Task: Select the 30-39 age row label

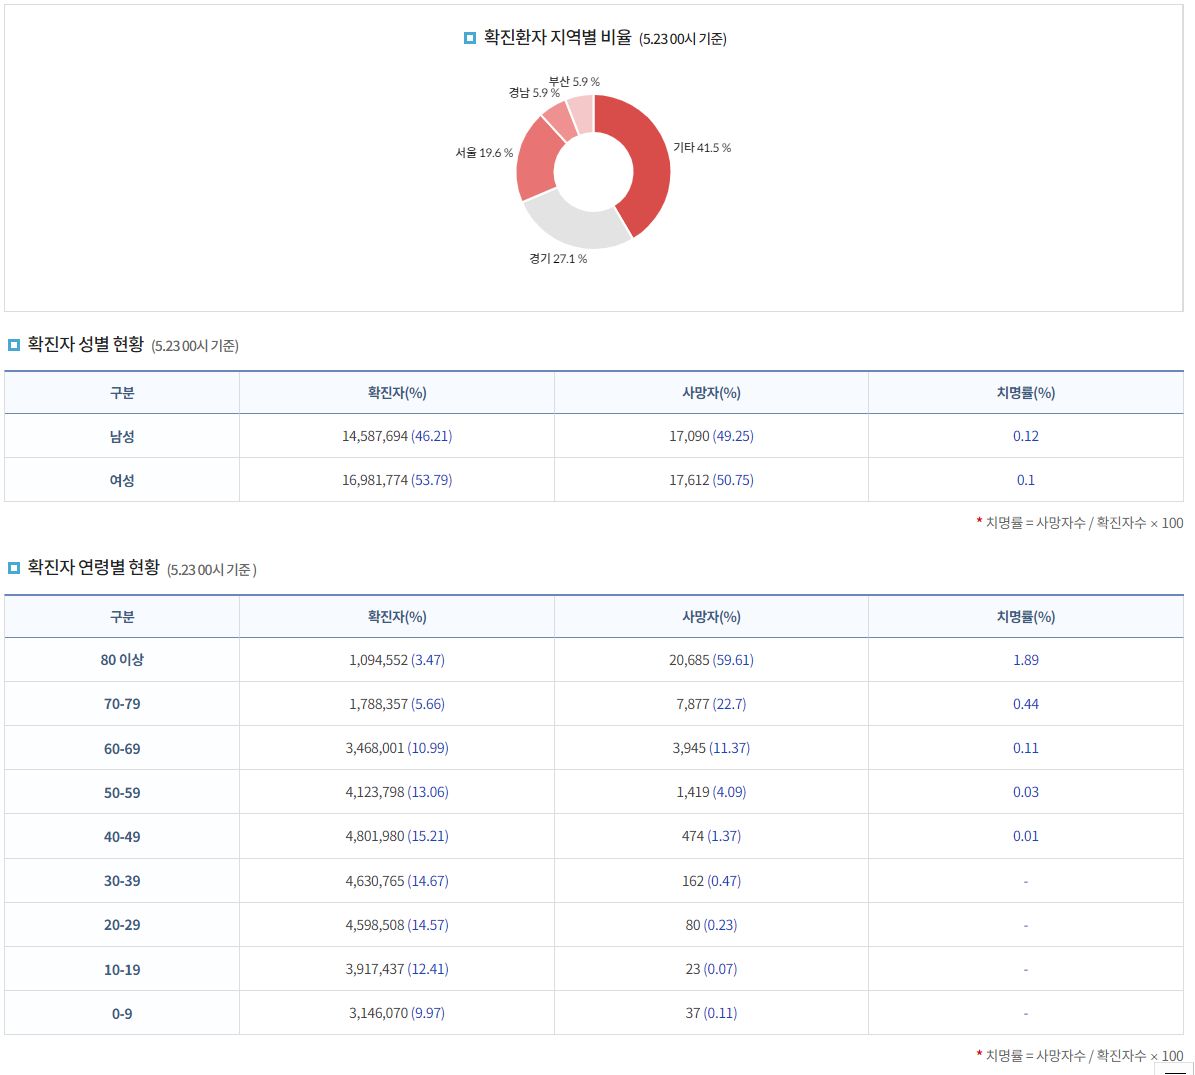Action: (122, 881)
